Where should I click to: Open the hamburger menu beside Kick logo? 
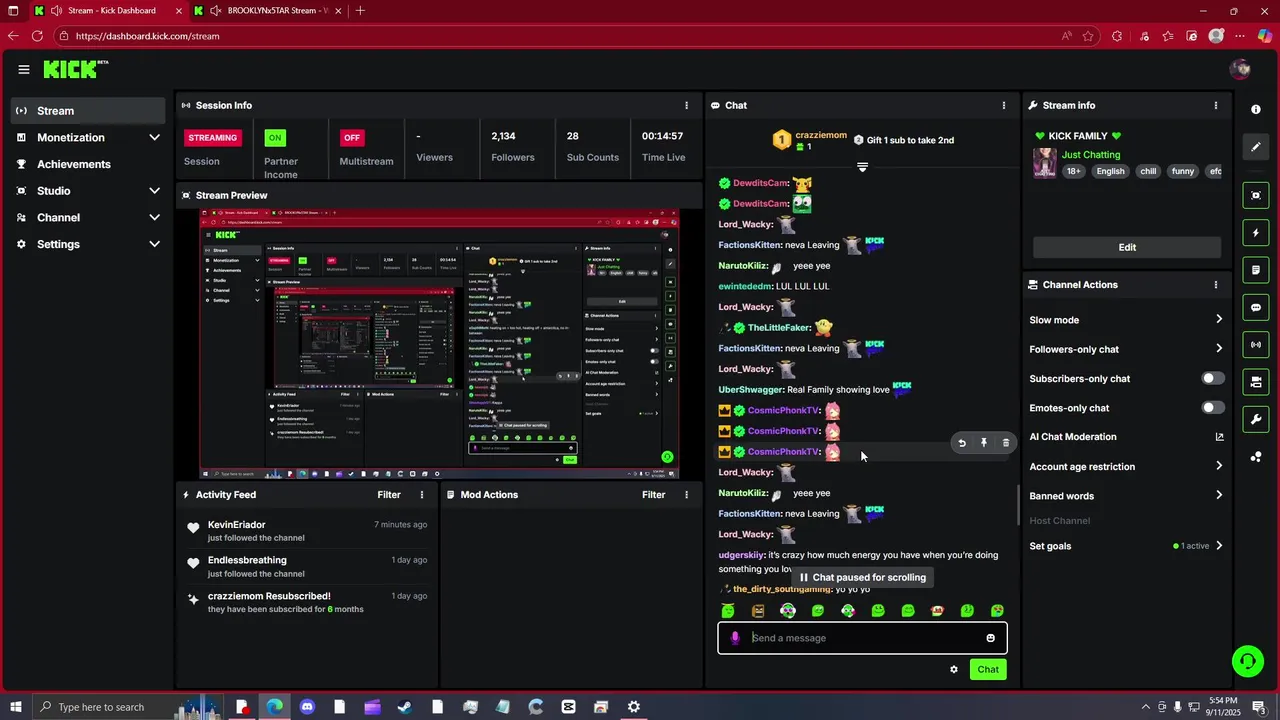(24, 69)
